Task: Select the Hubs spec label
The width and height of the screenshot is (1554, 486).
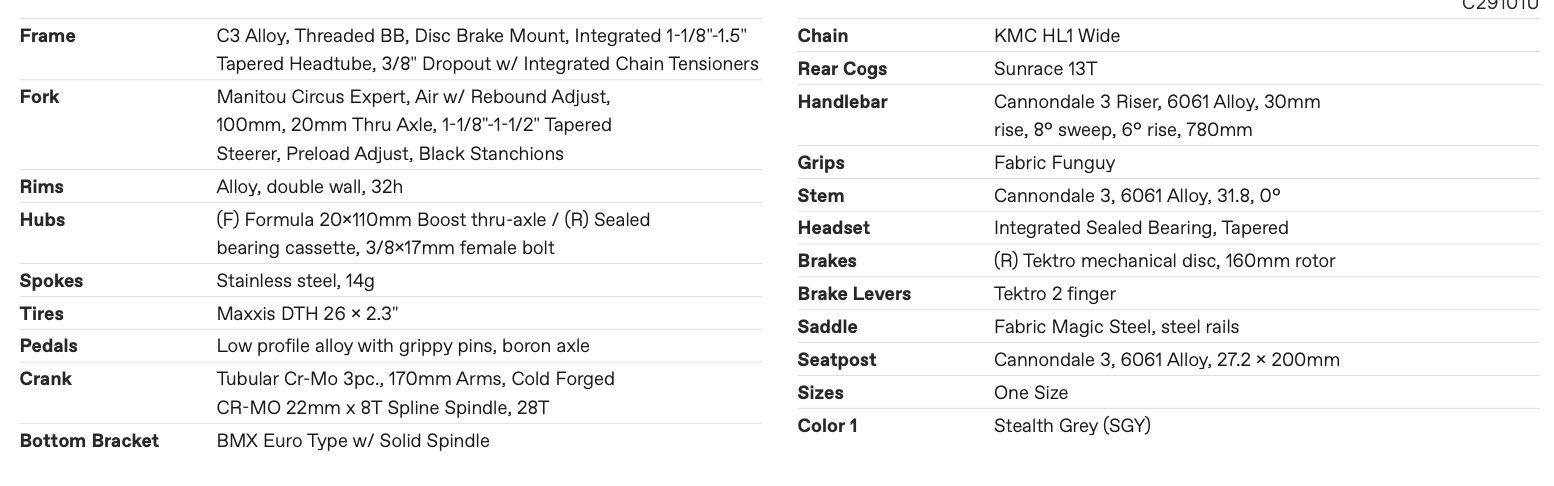Action: point(42,220)
